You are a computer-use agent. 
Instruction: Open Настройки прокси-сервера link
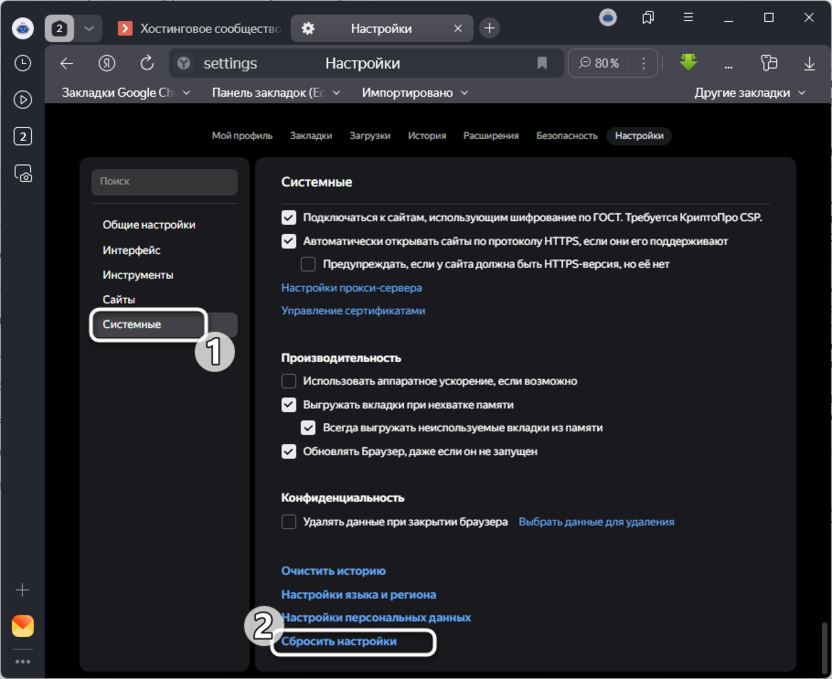point(352,288)
